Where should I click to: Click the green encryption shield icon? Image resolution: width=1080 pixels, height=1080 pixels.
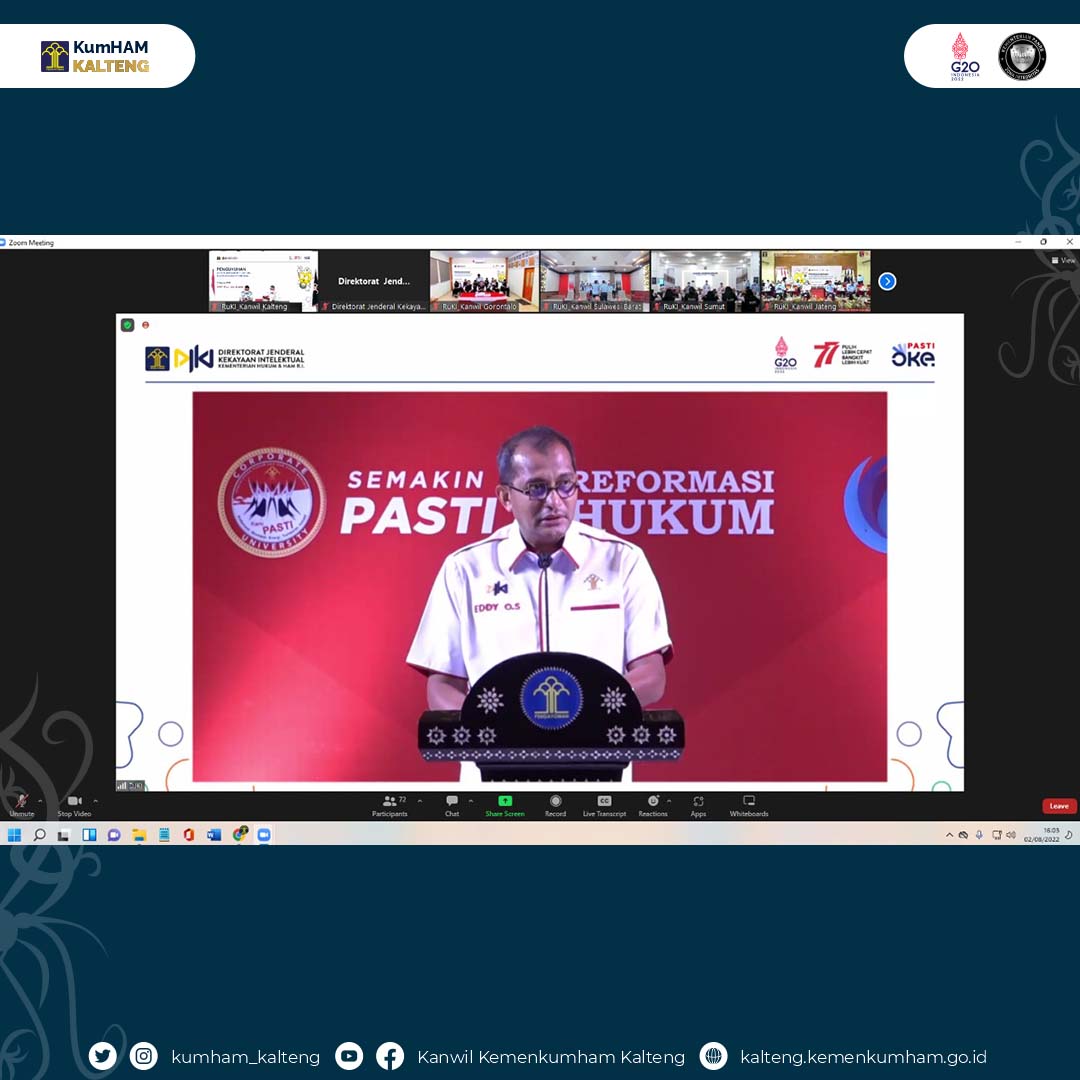pos(127,324)
